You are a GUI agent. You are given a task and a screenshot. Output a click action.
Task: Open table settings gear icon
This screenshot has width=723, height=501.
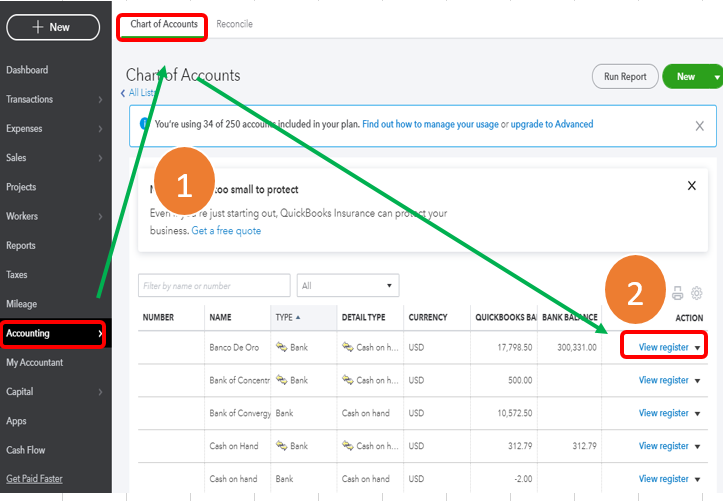[x=696, y=293]
